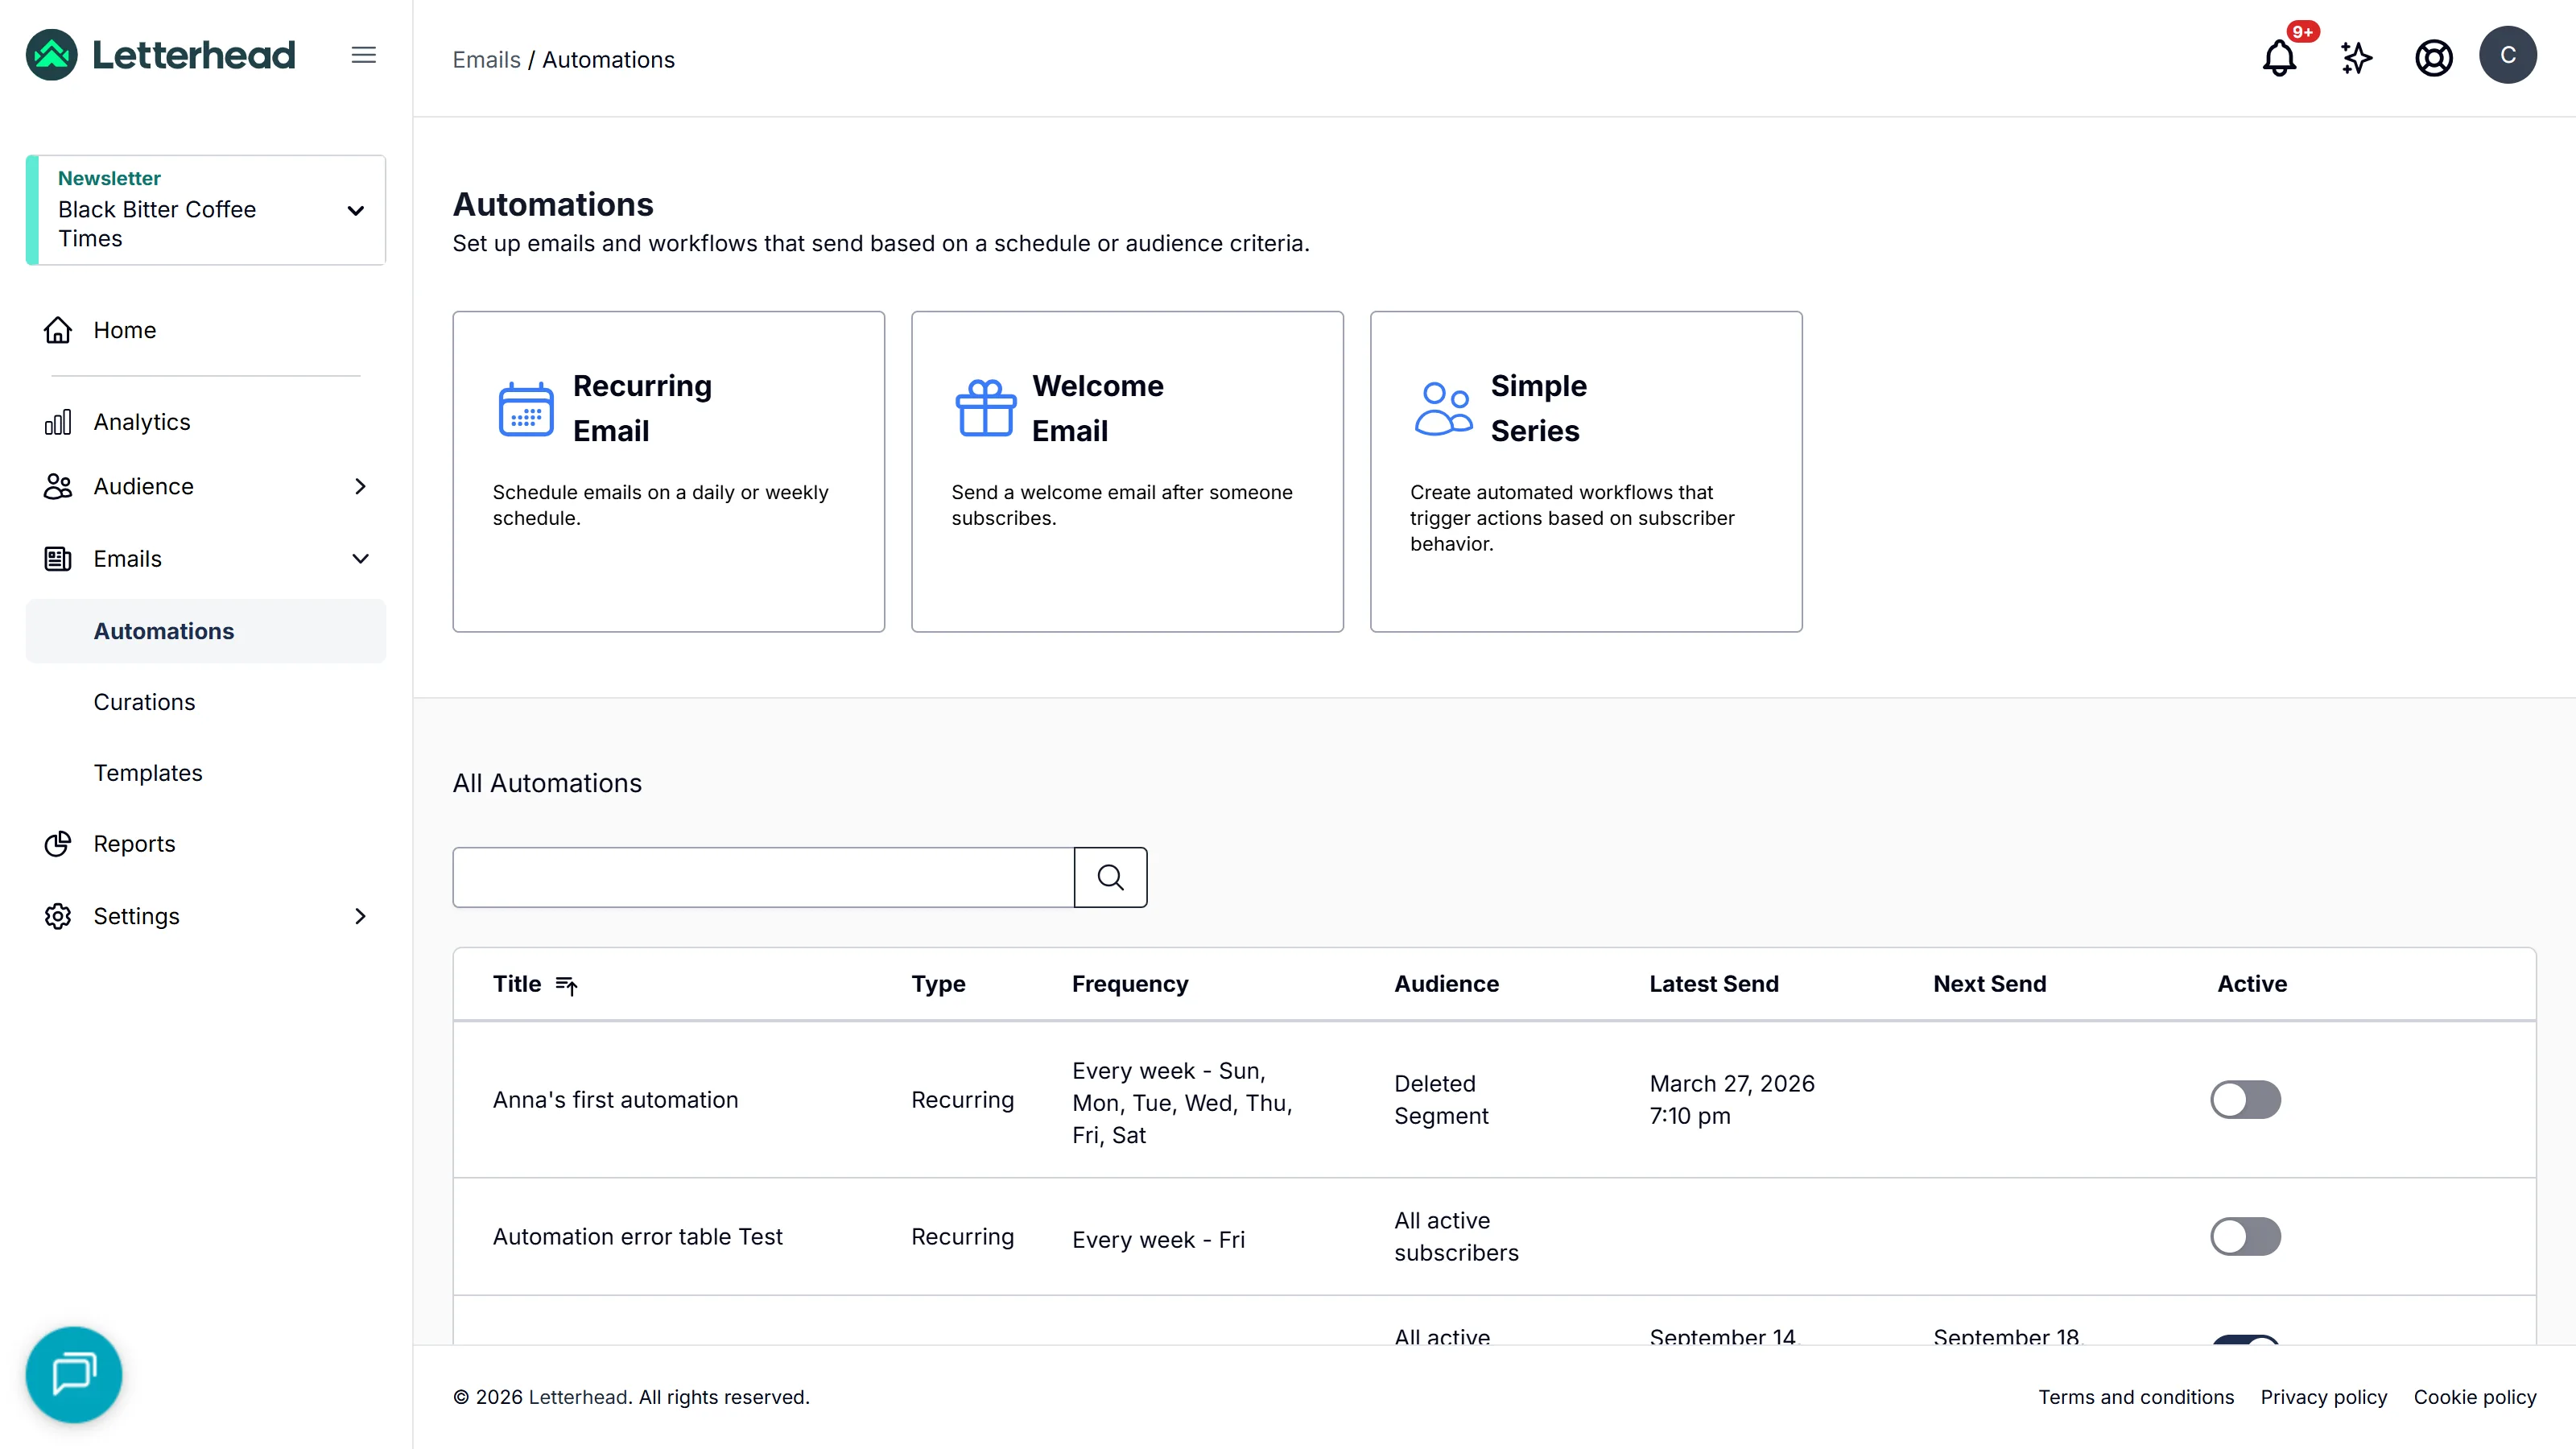Click the automations search input field
The image size is (2576, 1449).
click(x=763, y=877)
